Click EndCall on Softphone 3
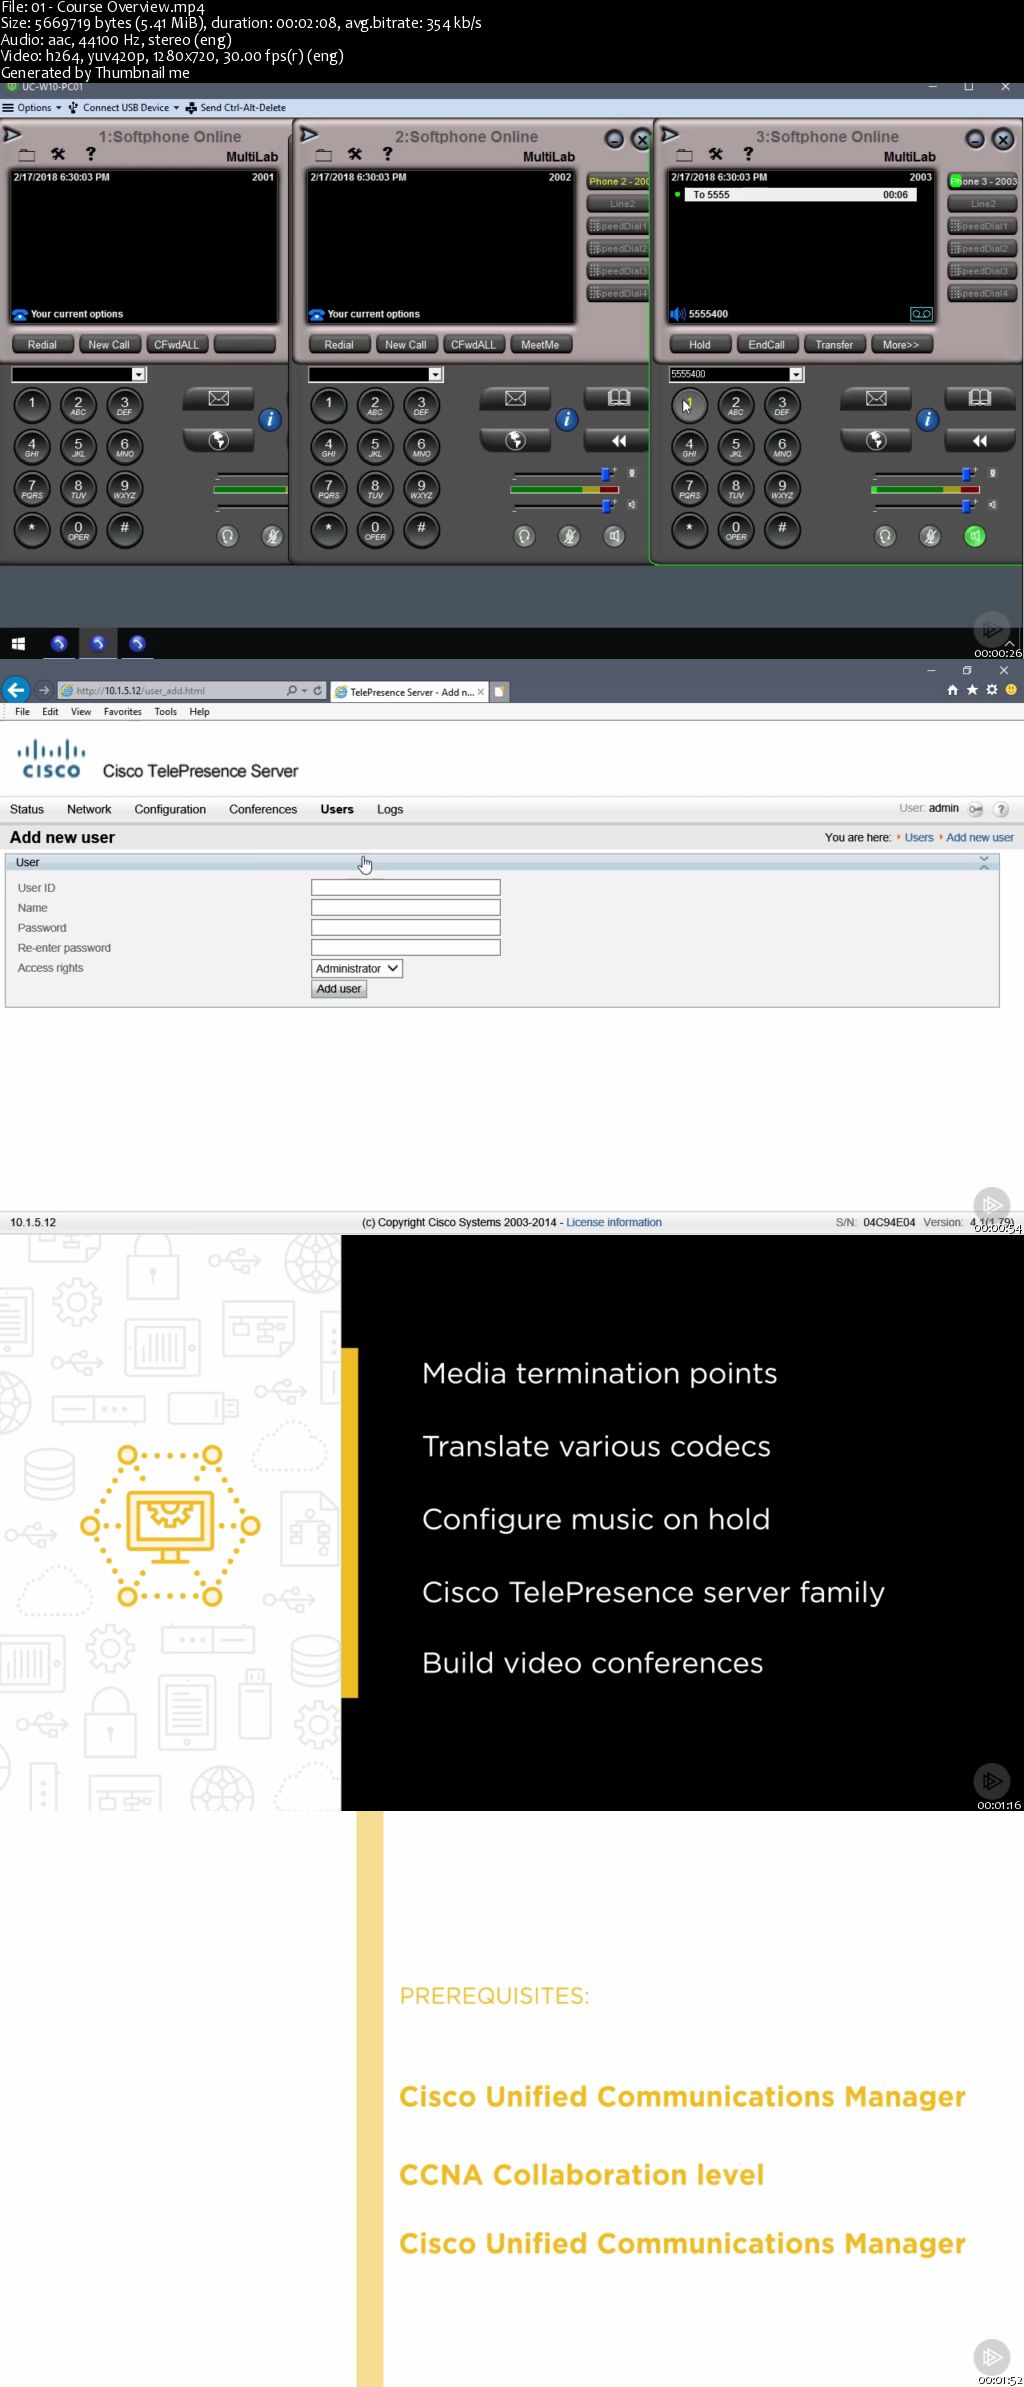The height and width of the screenshot is (2387, 1024). point(767,345)
